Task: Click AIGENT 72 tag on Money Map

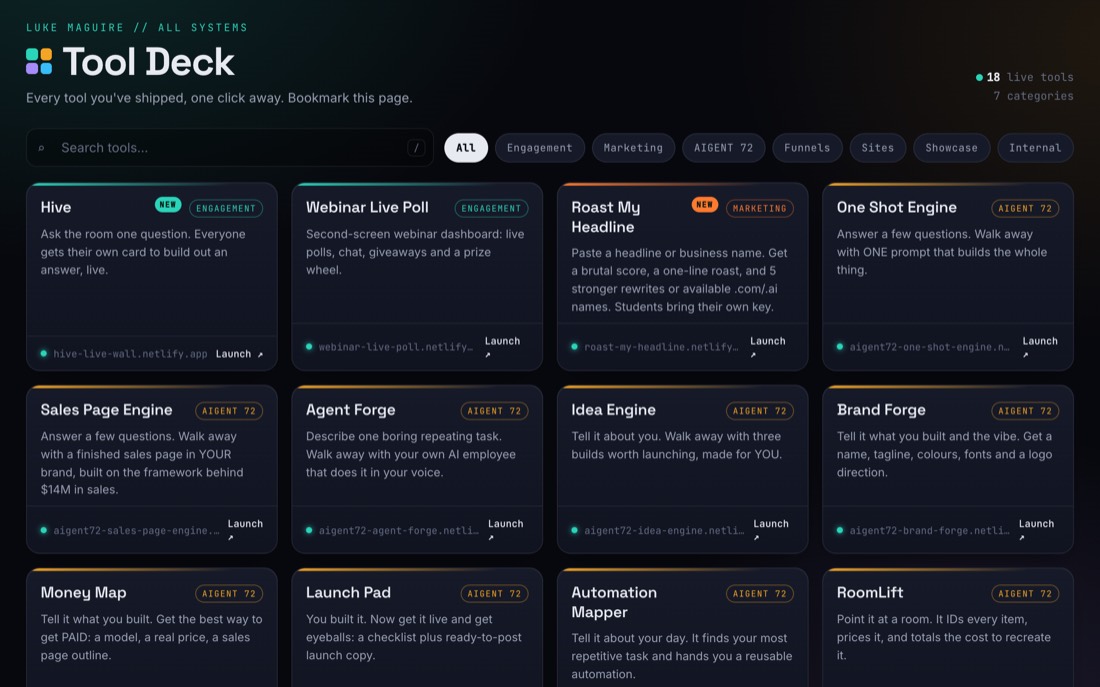Action: (229, 594)
